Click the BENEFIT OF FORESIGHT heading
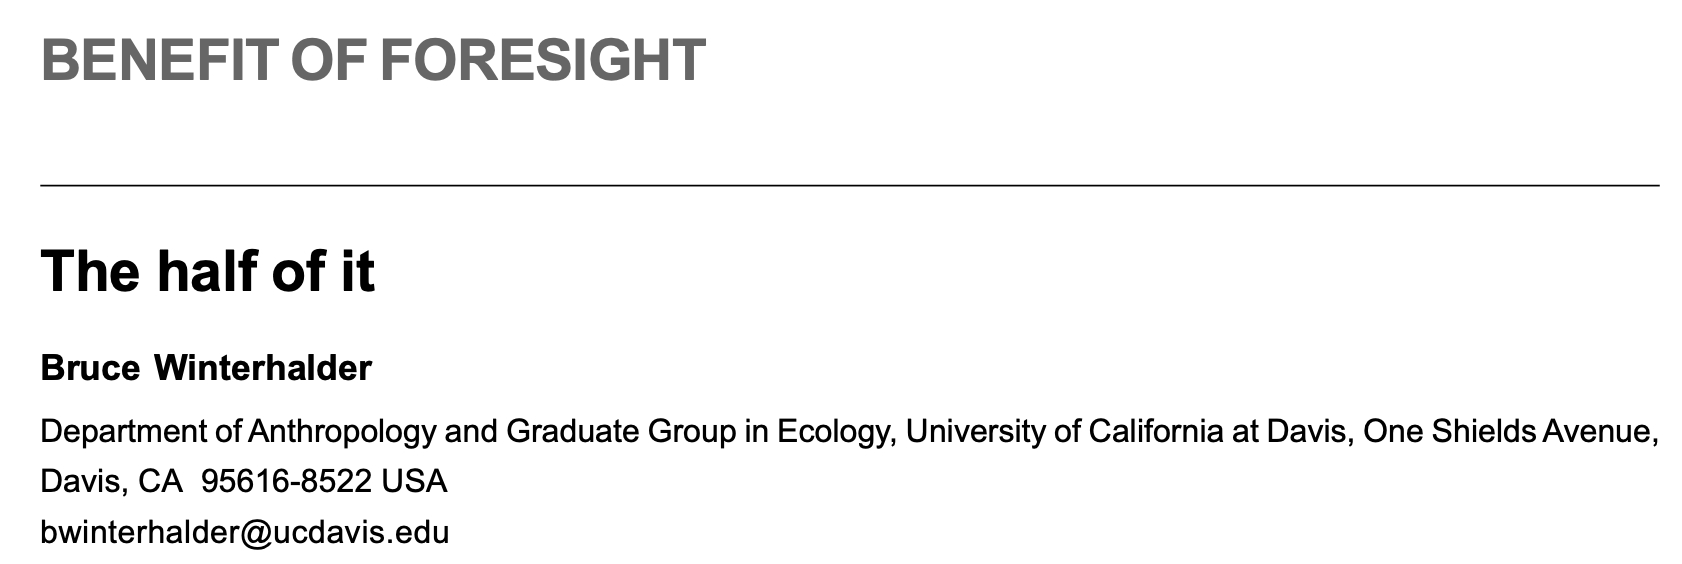Screen dimensions: 1682x564 [372, 60]
